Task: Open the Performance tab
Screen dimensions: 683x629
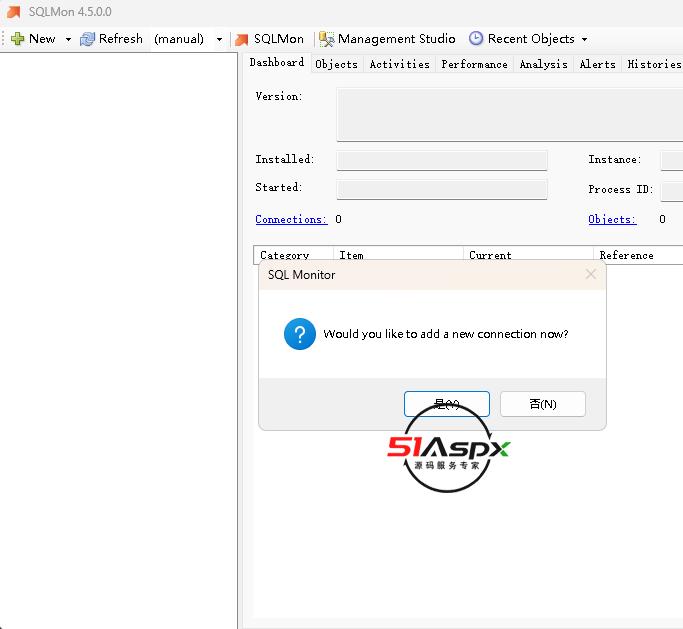Action: (474, 64)
